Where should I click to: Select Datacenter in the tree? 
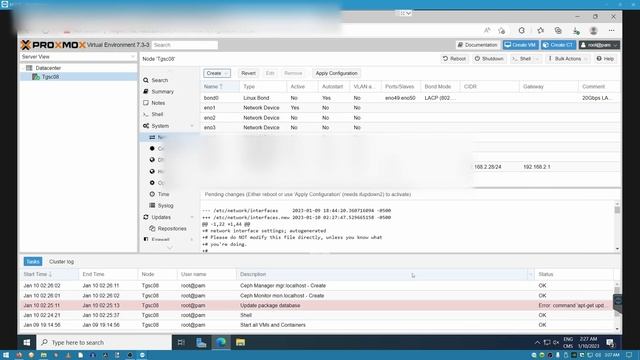coord(48,68)
